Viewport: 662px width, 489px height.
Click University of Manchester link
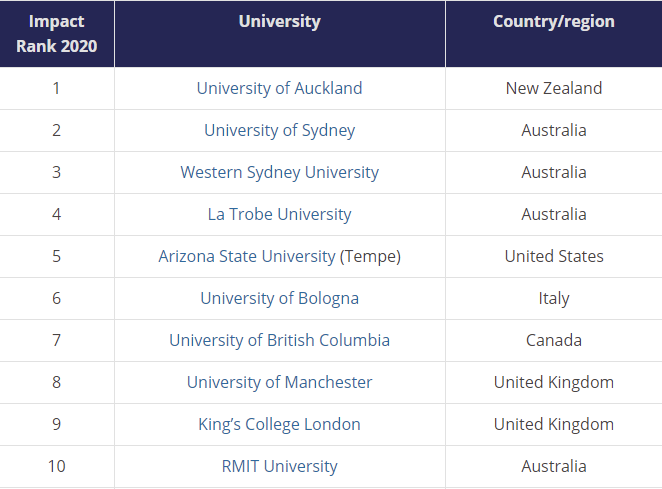coord(279,382)
